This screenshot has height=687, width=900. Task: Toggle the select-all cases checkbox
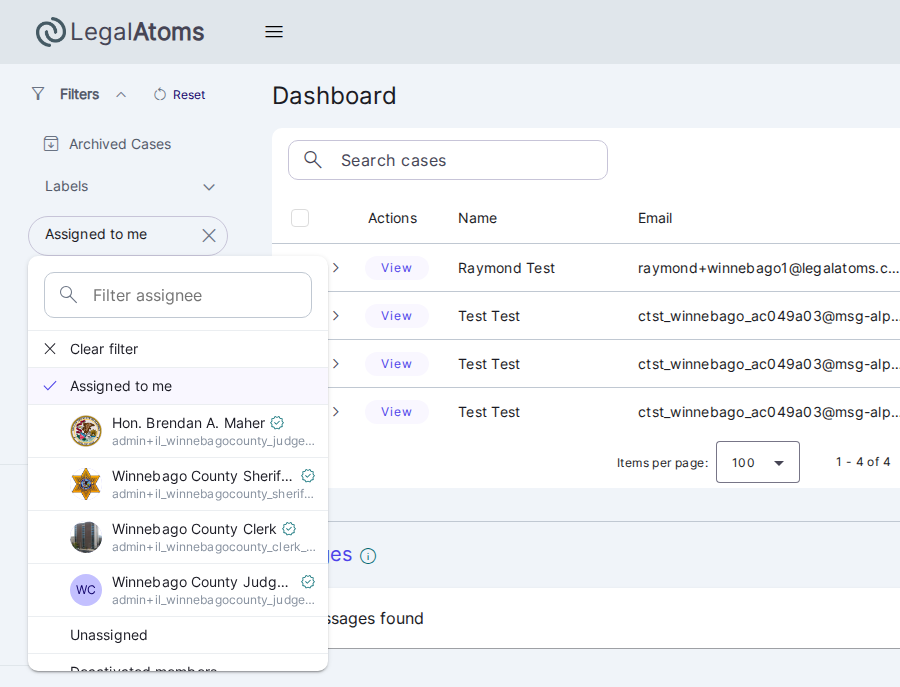[x=300, y=218]
